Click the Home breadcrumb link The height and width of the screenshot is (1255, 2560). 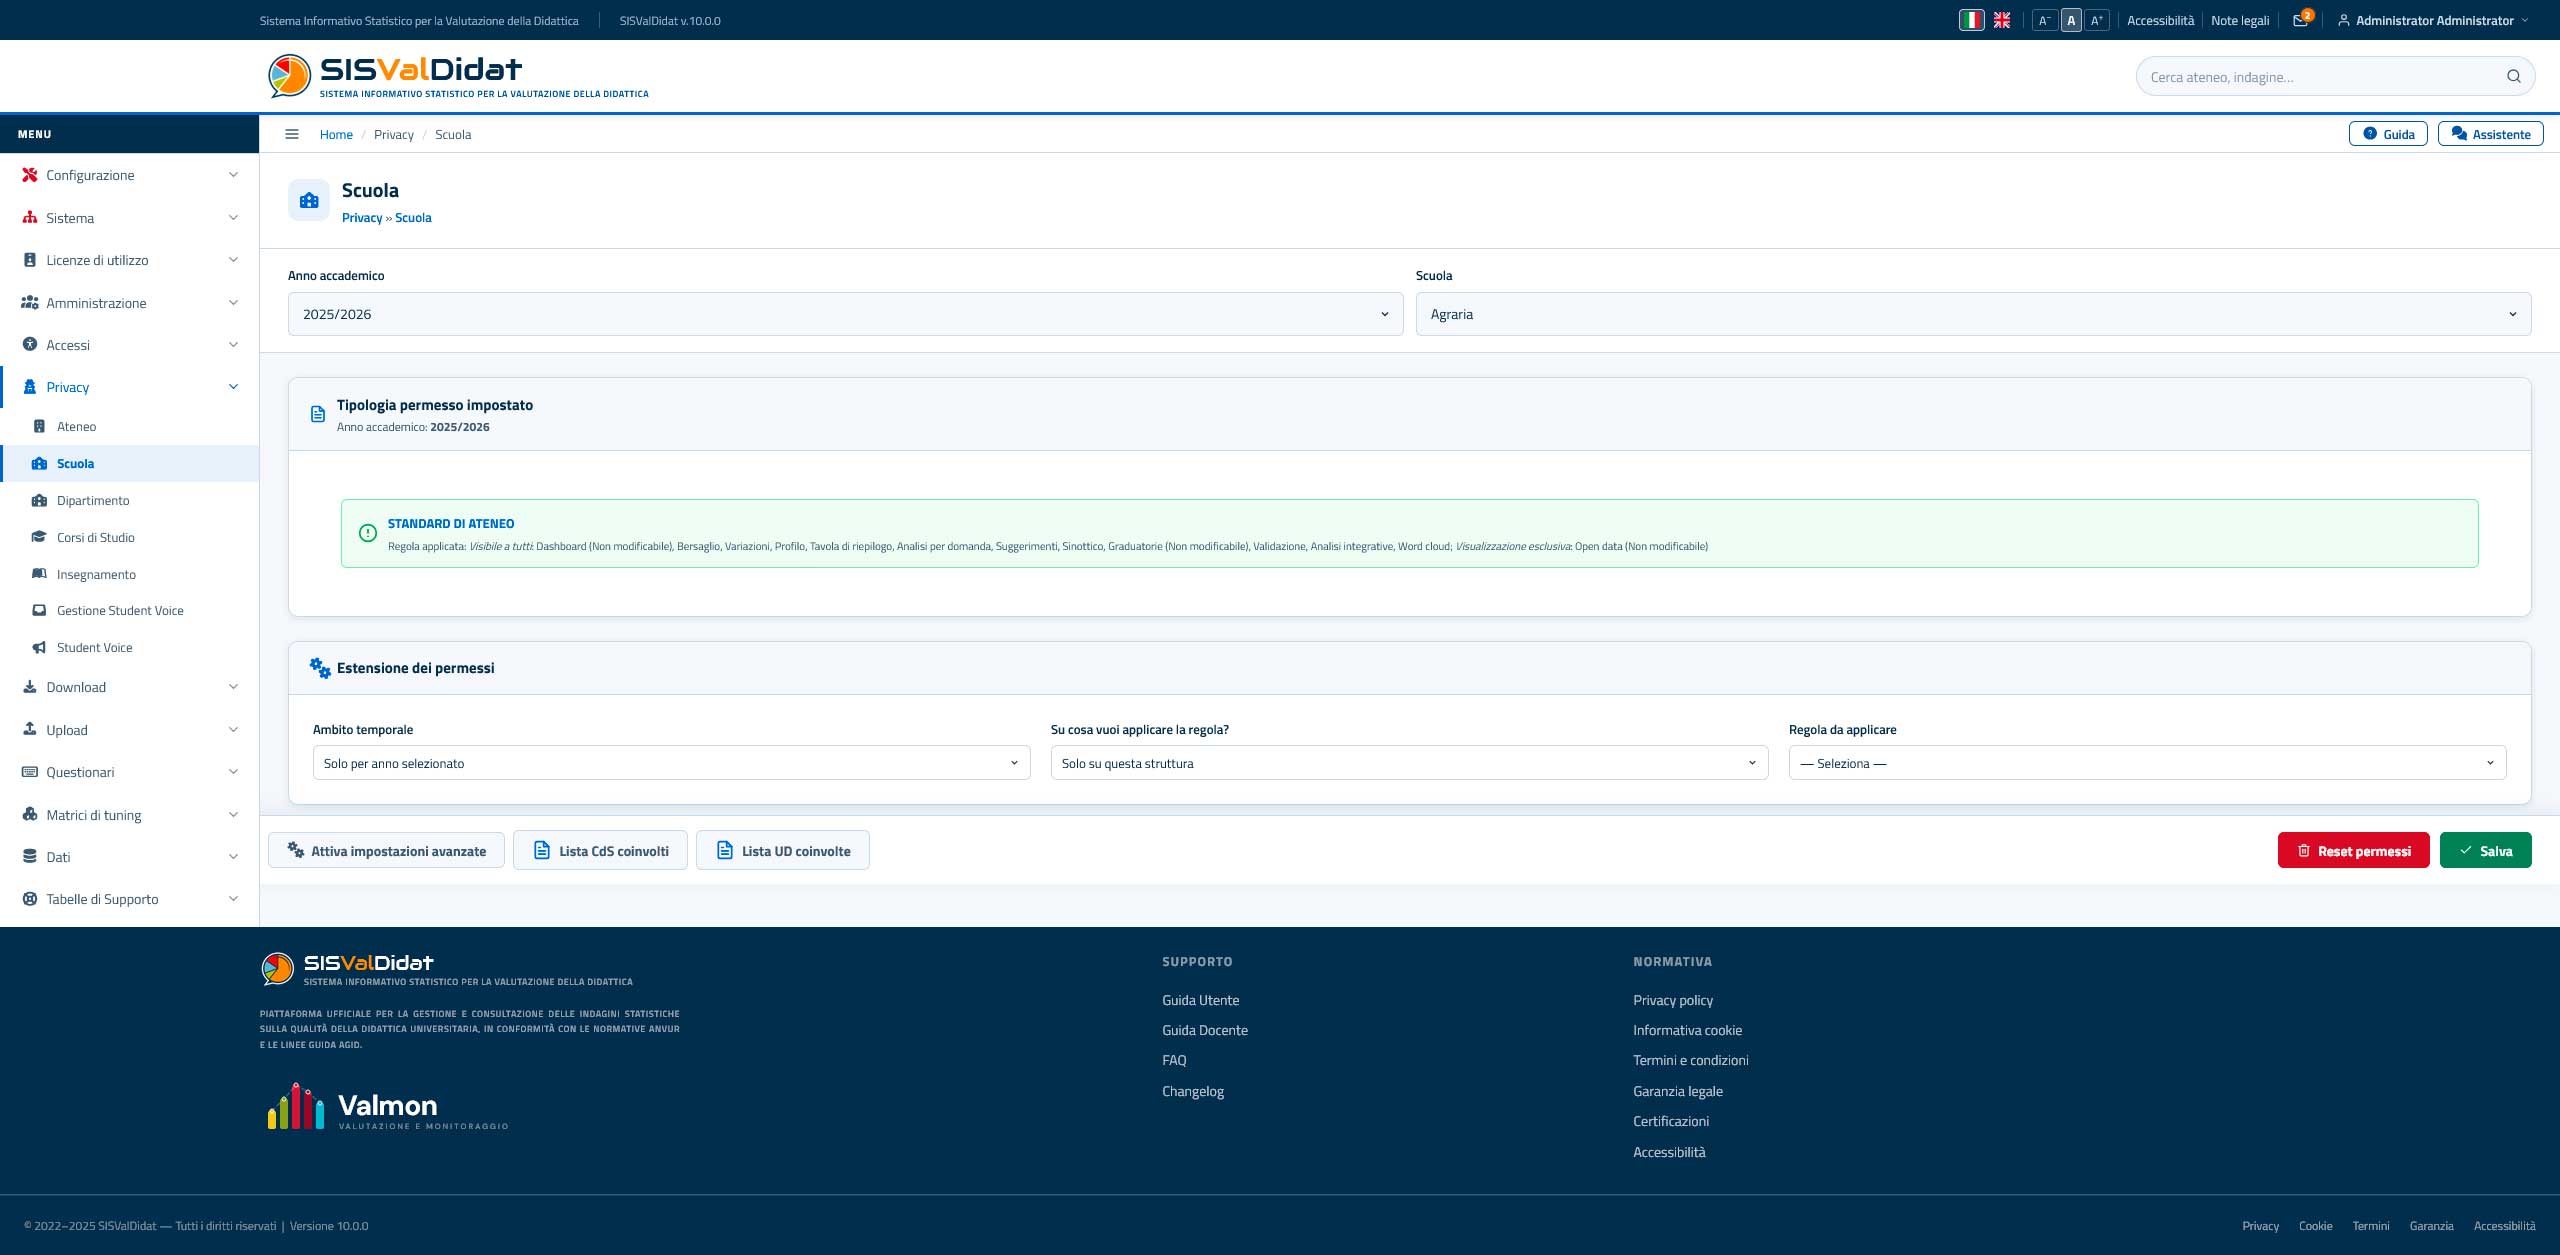click(x=336, y=134)
